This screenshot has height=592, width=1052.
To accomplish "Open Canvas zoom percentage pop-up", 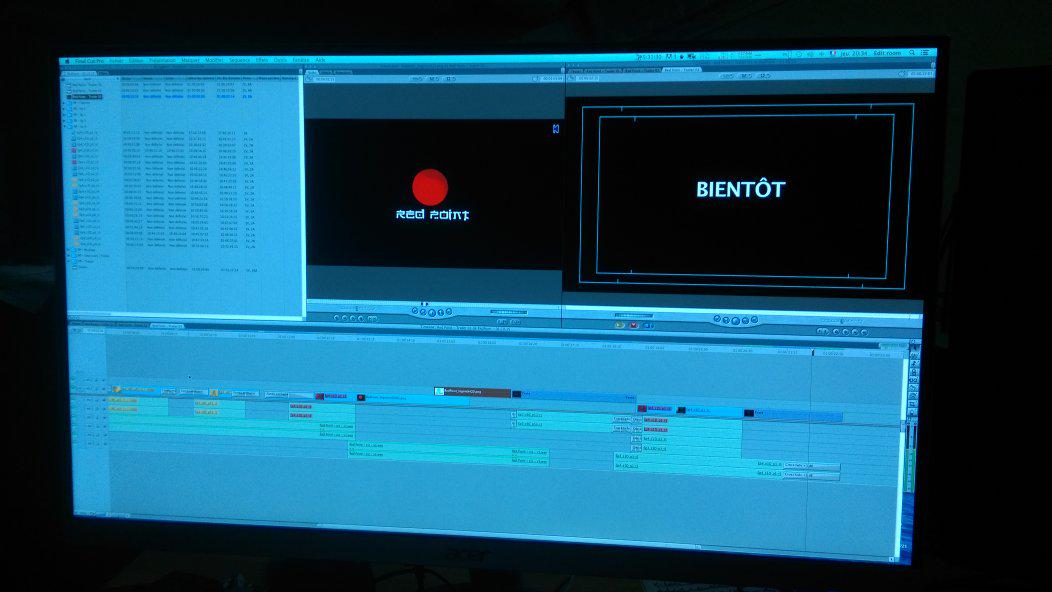I will coord(729,76).
